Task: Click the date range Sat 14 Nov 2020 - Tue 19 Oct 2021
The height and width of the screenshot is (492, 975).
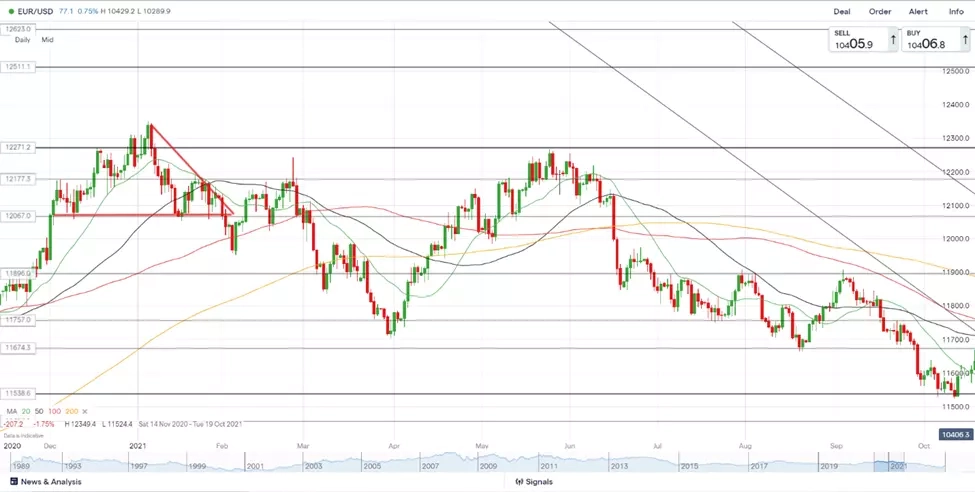Action: (190, 424)
